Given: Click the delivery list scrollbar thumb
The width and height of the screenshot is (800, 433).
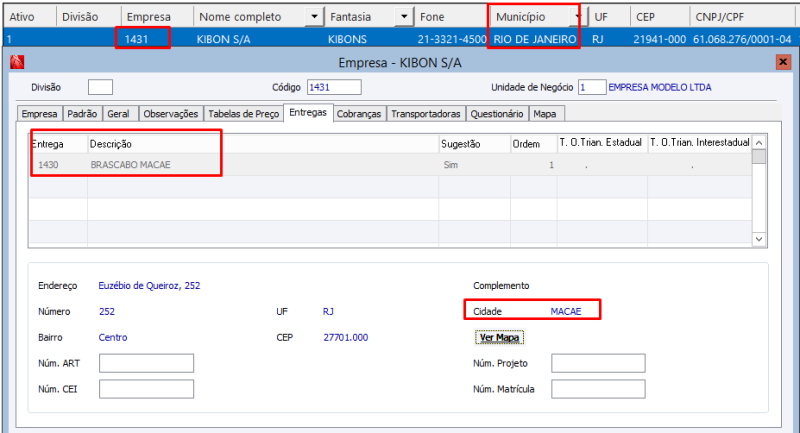Looking at the screenshot, I should point(759,157).
